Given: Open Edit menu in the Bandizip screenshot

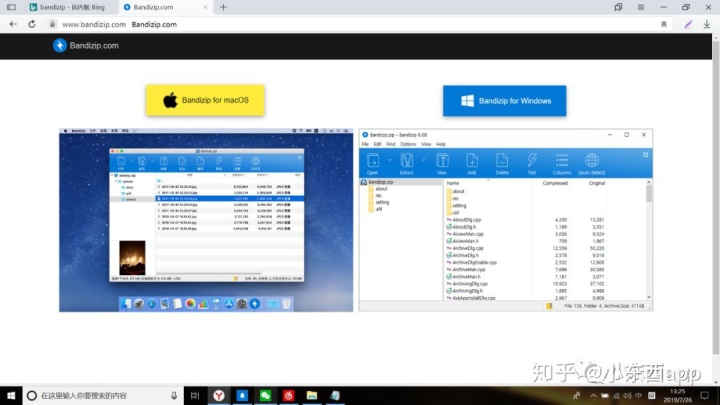Looking at the screenshot, I should tap(377, 144).
